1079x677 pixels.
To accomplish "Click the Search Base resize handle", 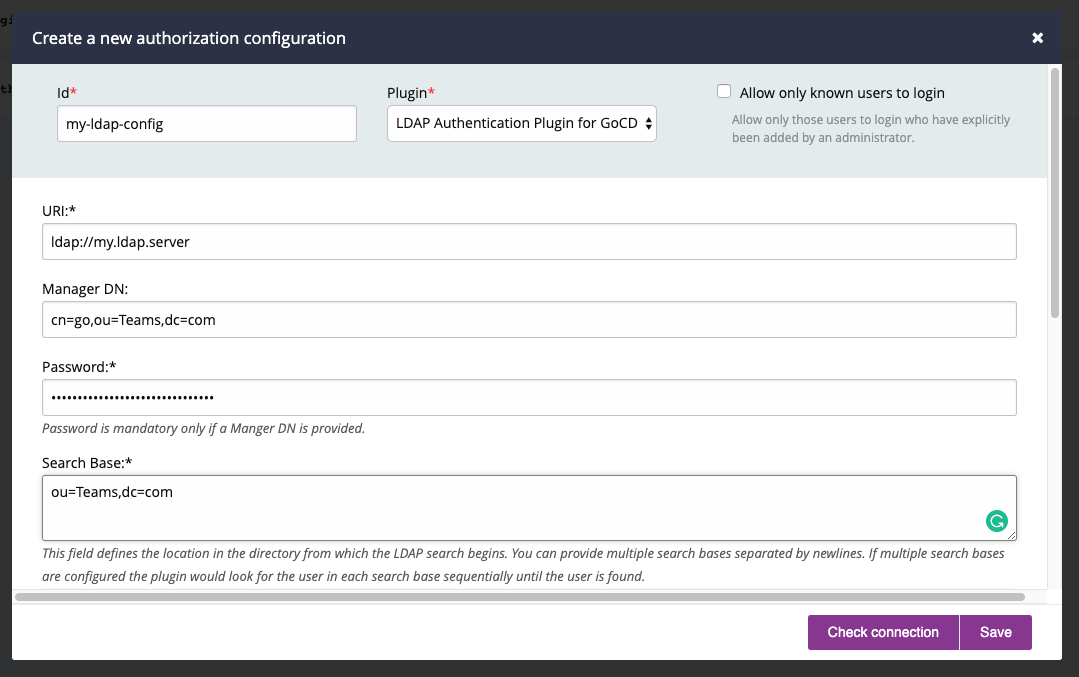I will point(1011,535).
